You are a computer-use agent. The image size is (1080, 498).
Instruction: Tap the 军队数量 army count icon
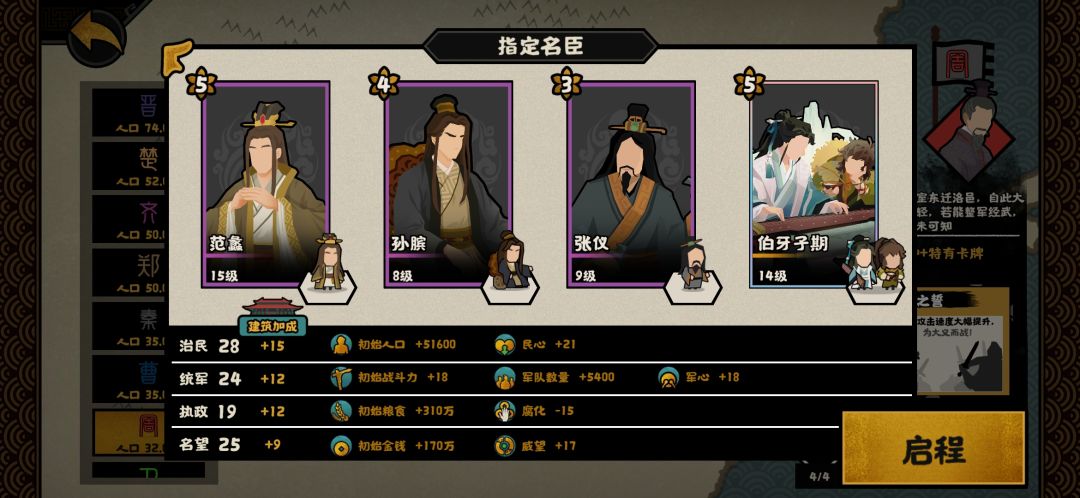point(505,377)
